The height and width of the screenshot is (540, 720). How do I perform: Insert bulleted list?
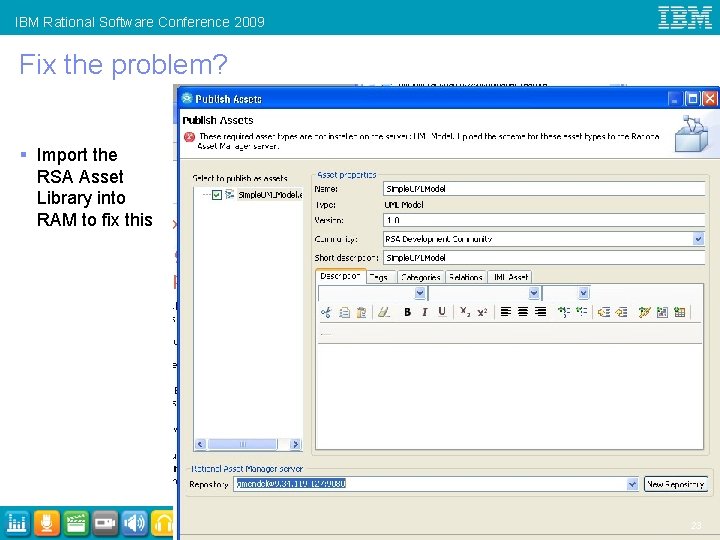(x=581, y=312)
